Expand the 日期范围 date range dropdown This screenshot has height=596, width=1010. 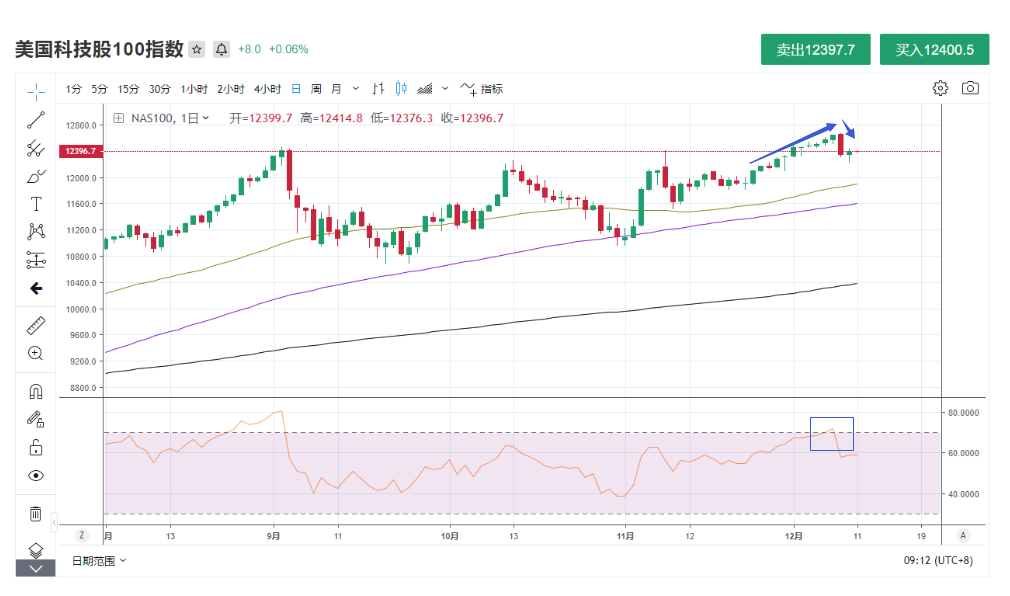click(99, 561)
